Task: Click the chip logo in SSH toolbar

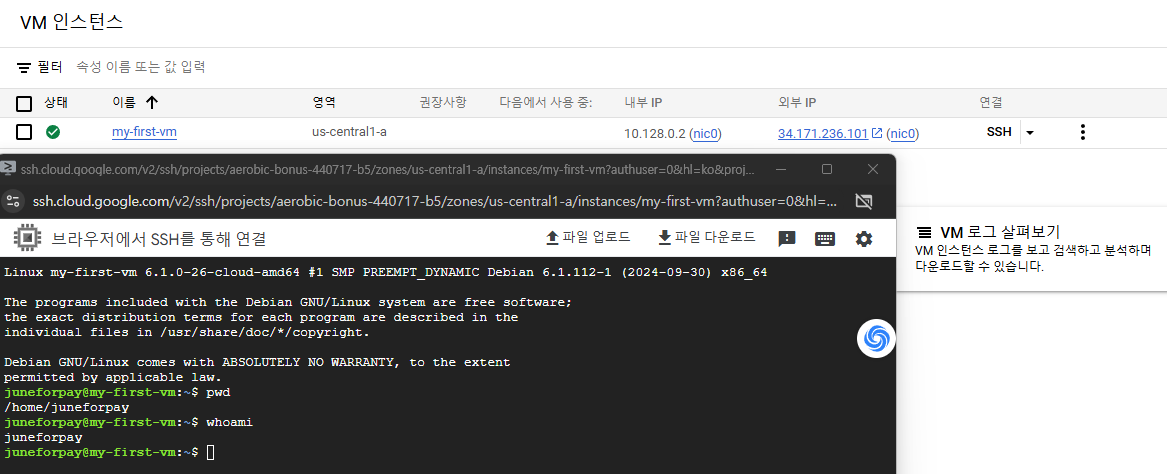Action: (26, 238)
